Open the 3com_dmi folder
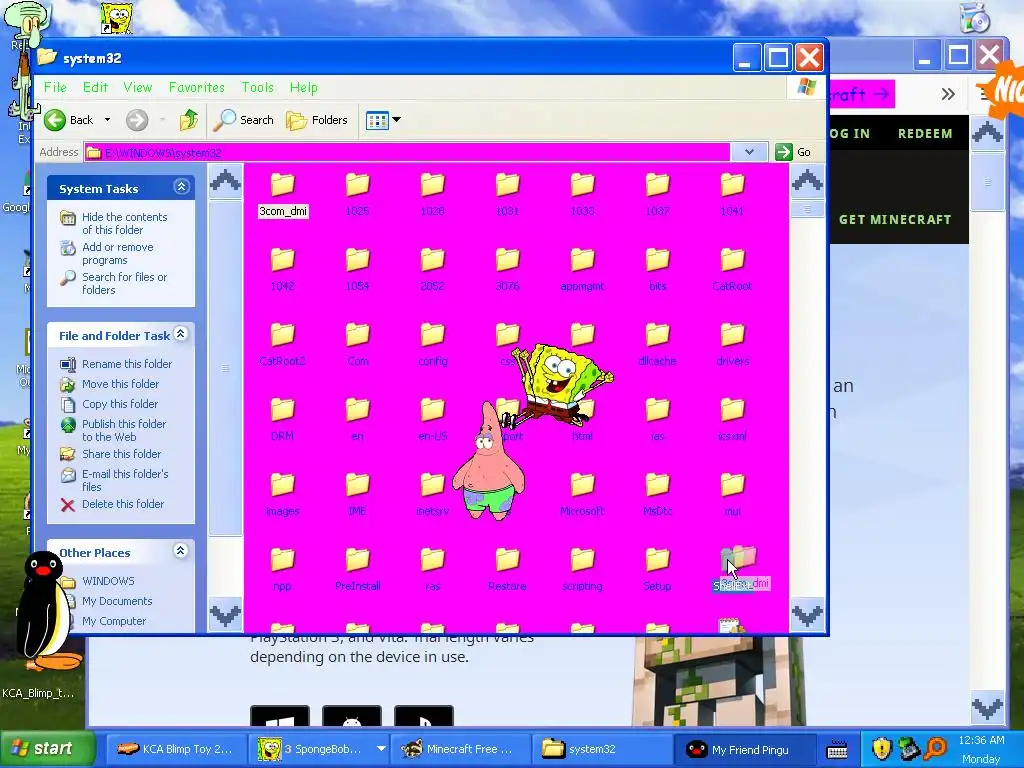 283,194
